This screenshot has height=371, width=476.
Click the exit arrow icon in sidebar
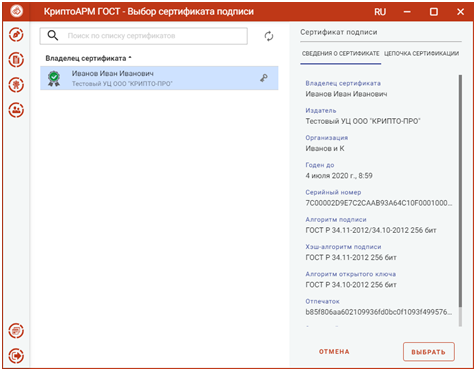coord(16,356)
